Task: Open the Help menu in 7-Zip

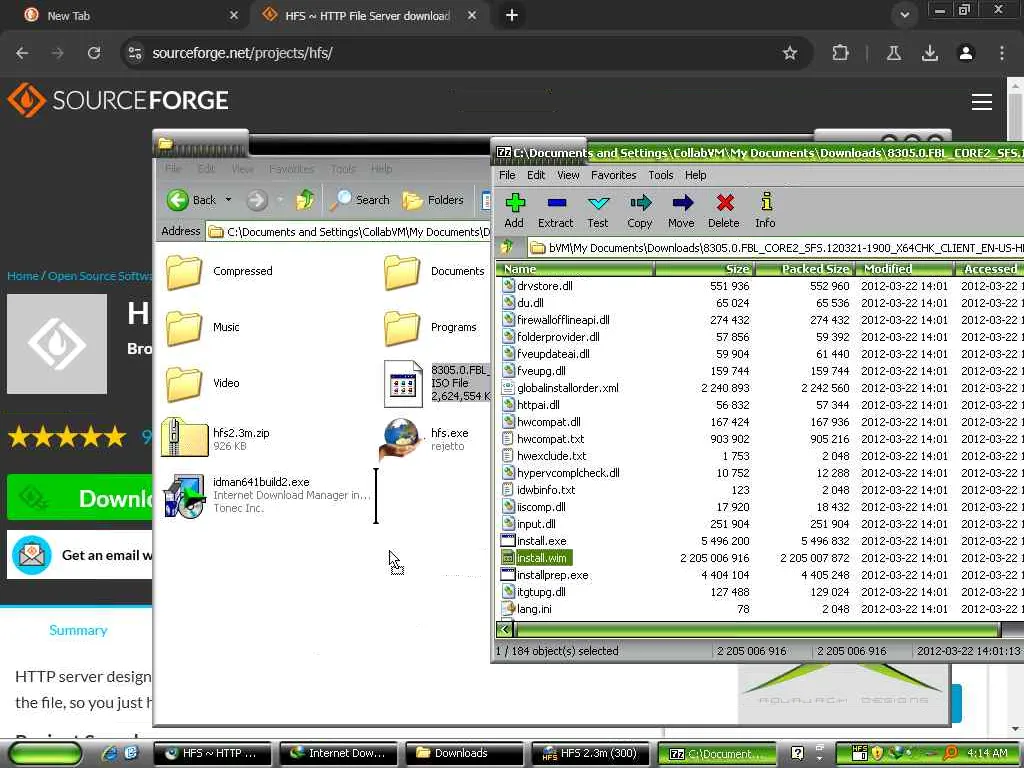Action: pos(696,175)
